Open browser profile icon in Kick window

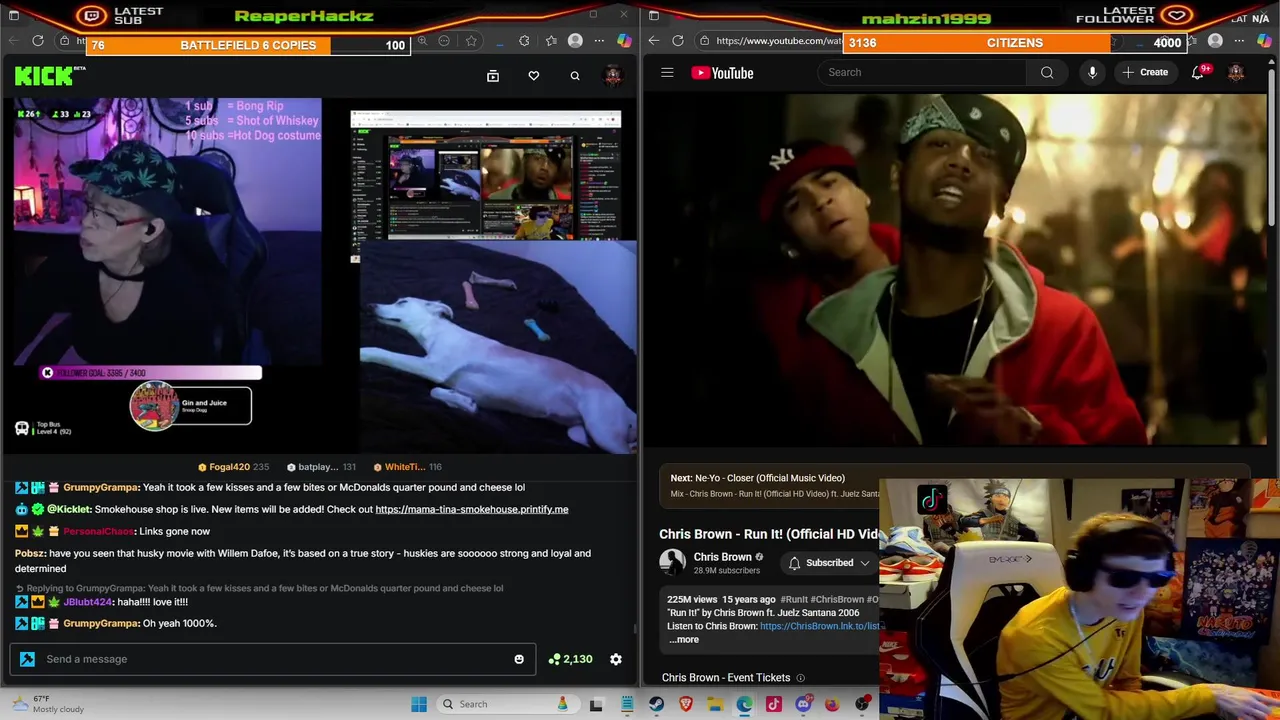(575, 41)
